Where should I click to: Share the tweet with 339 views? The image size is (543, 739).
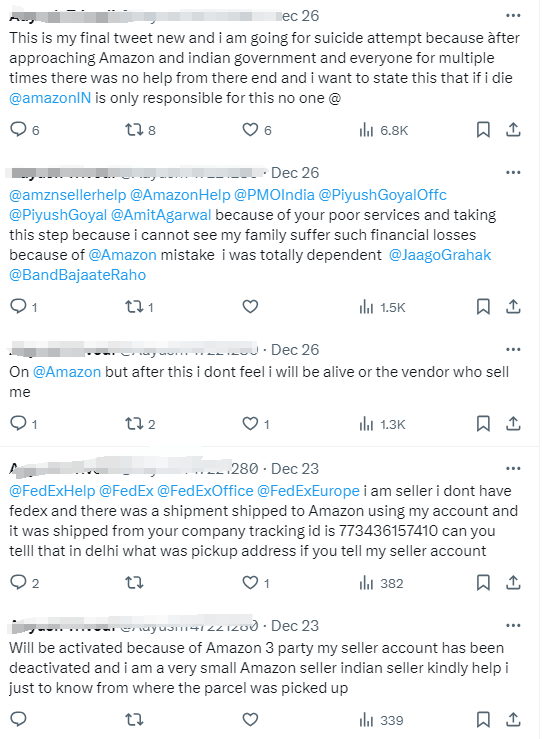click(x=513, y=719)
